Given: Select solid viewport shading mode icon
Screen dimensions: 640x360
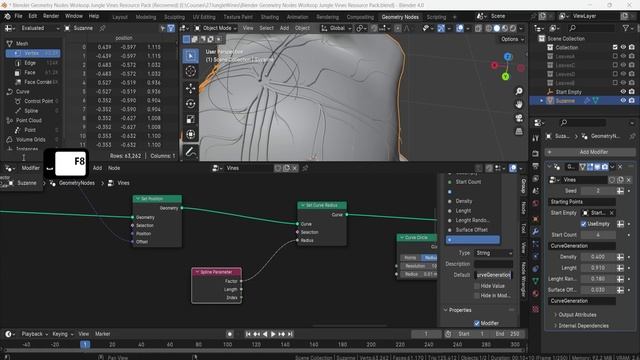Looking at the screenshot, I should [497, 28].
